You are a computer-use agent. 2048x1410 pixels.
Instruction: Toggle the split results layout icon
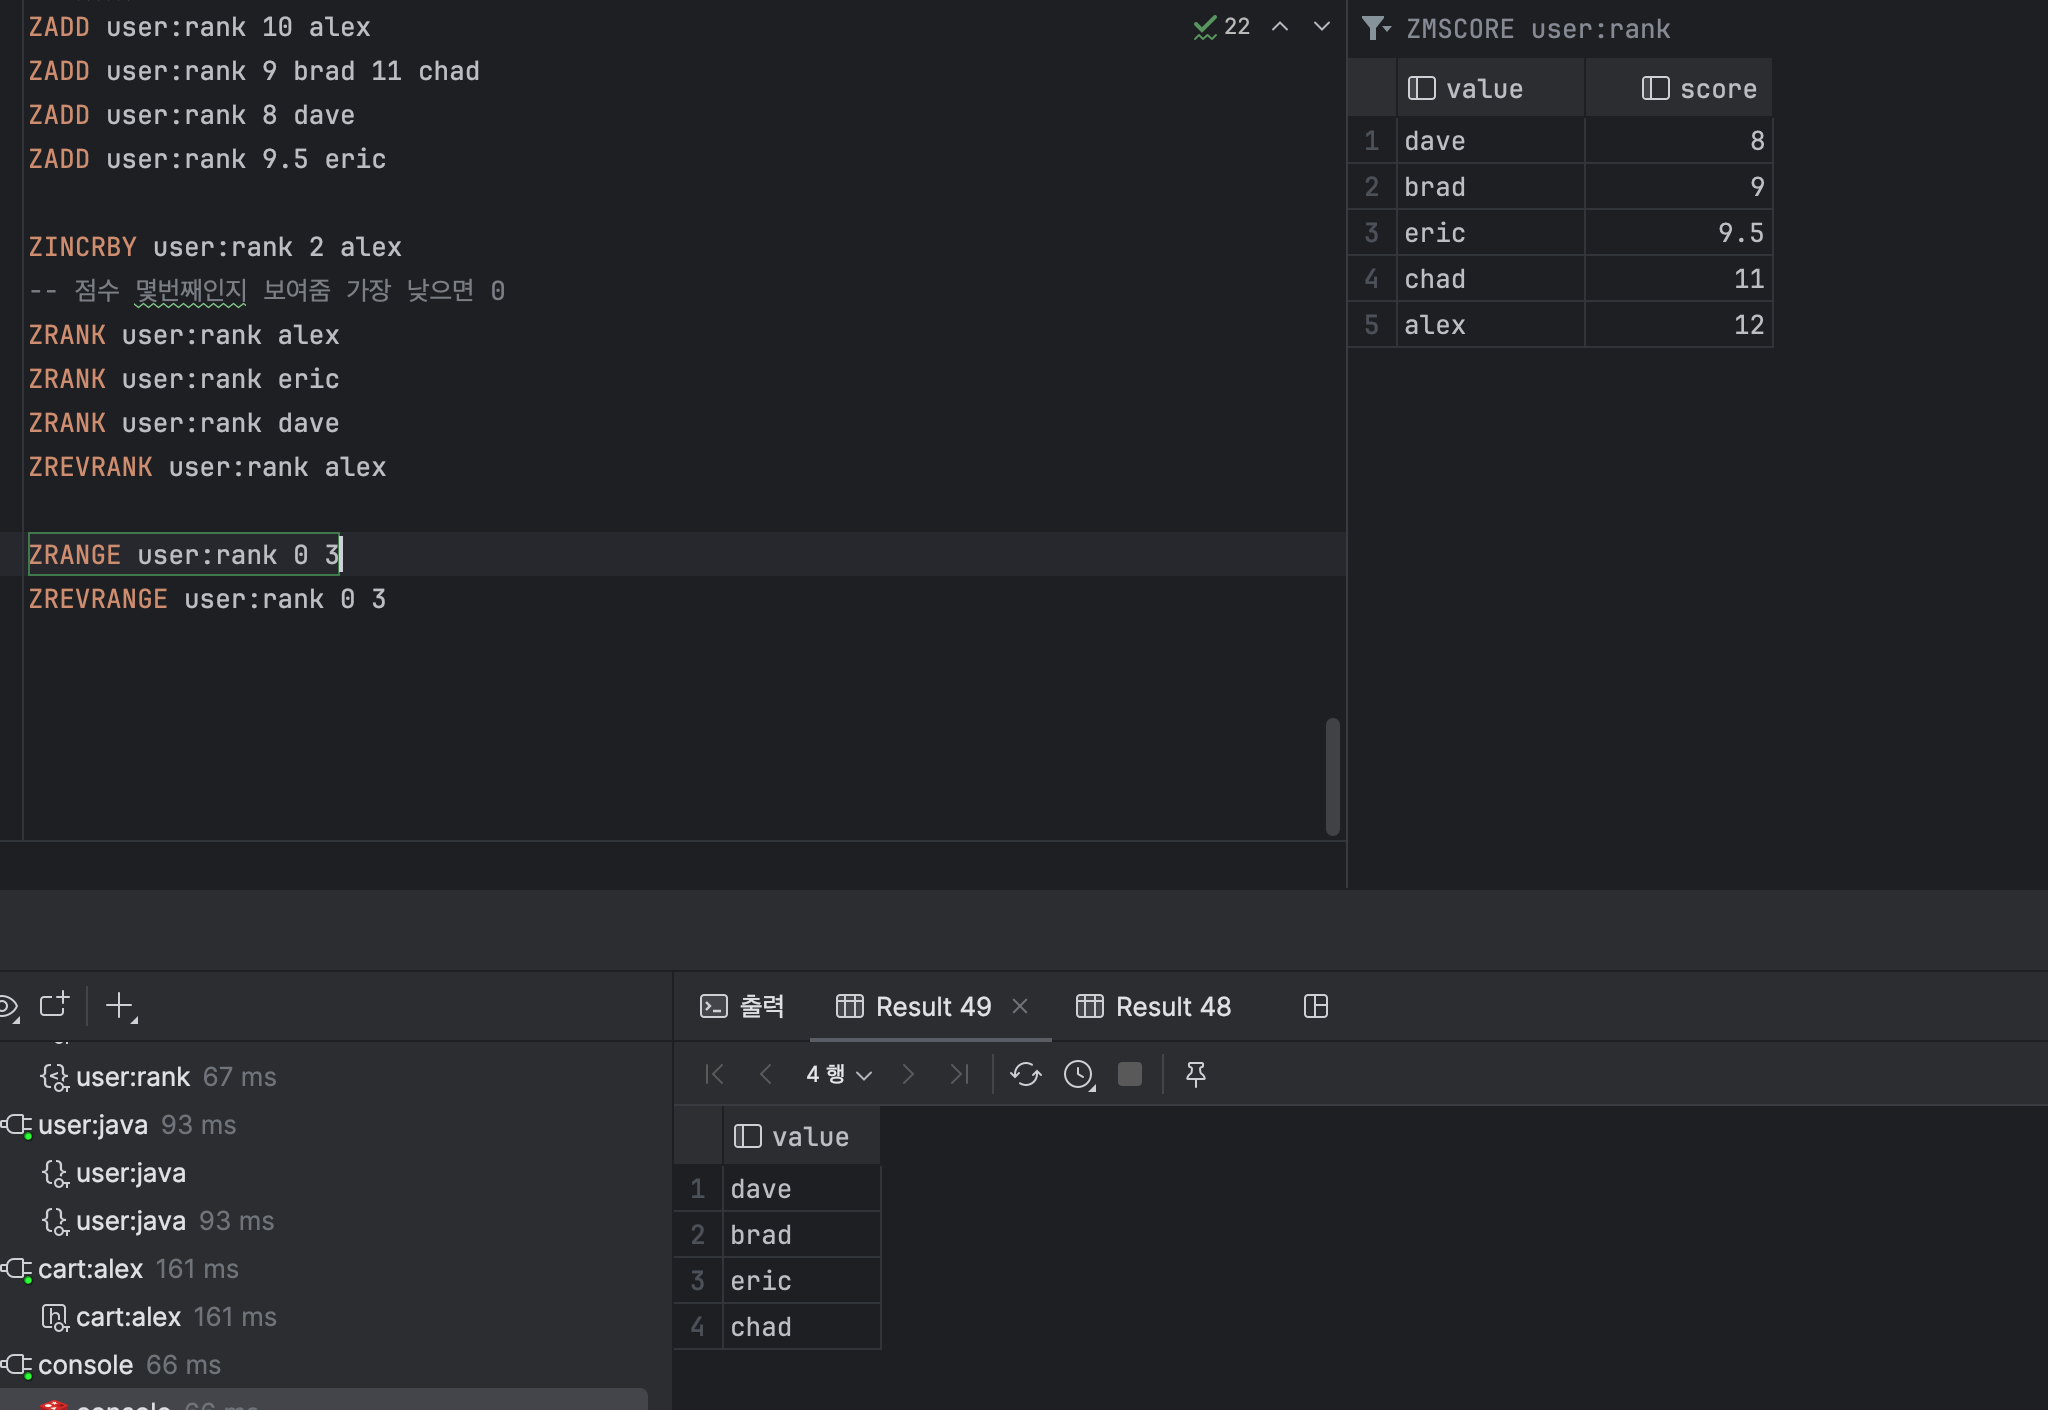[1316, 1006]
